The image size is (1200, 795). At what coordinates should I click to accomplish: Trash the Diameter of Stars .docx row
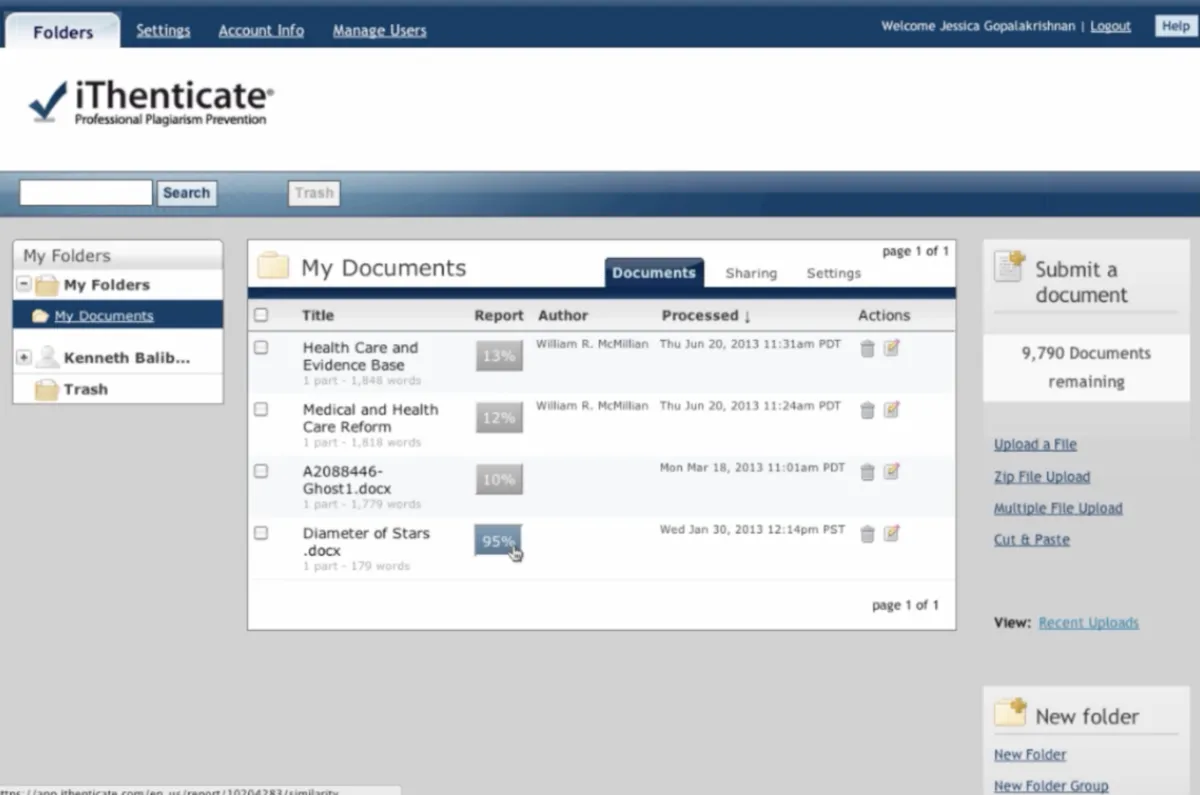[x=867, y=535]
